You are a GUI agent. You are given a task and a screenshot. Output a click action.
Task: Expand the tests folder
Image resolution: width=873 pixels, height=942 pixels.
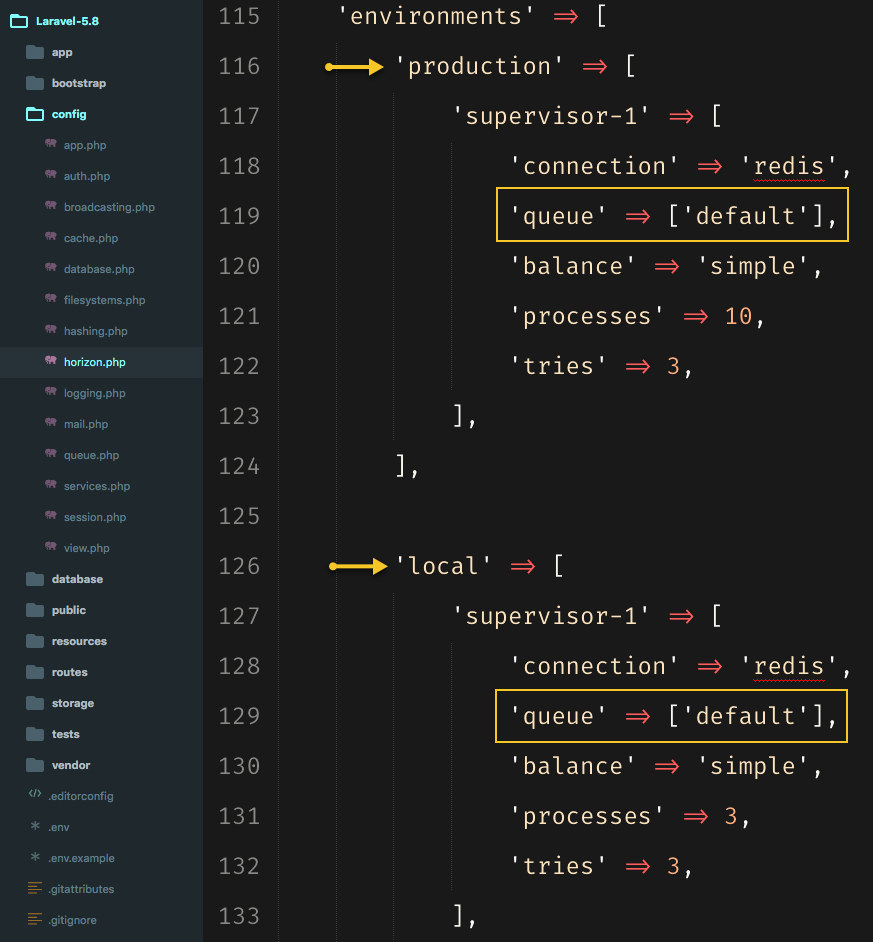pyautogui.click(x=65, y=734)
